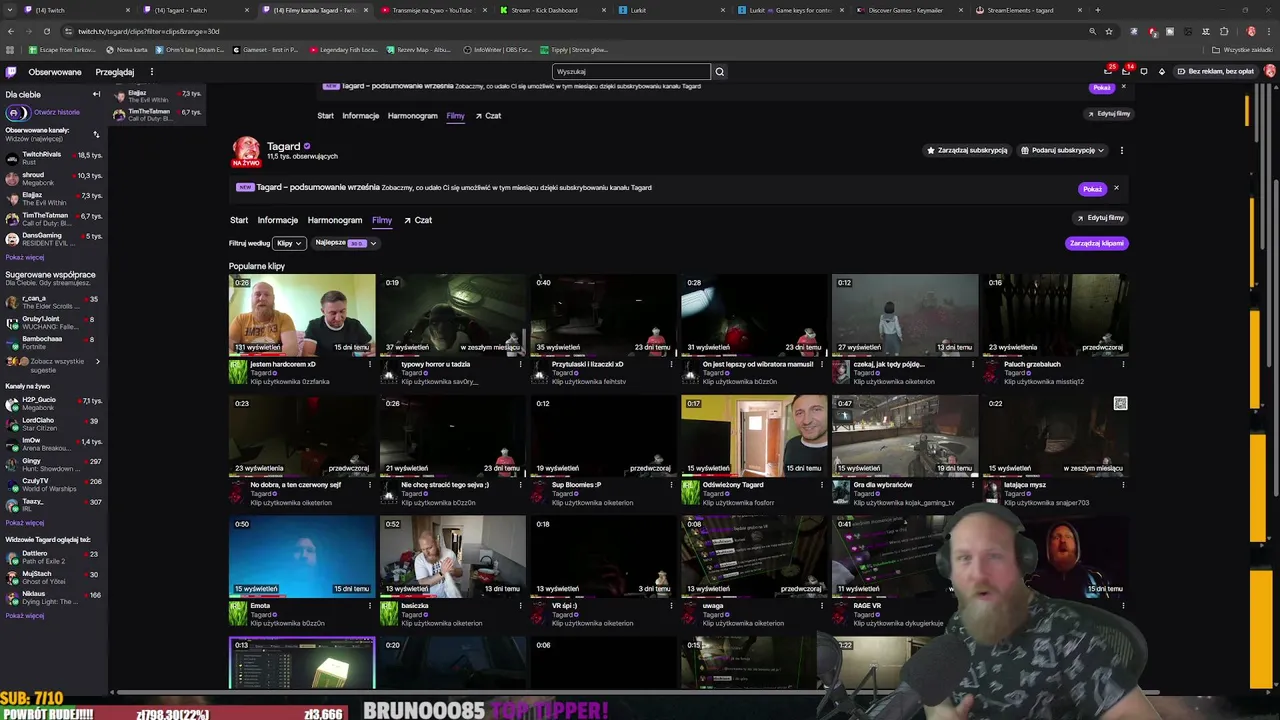Open the Klipy filter dropdown
This screenshot has height=720, width=1280.
(x=289, y=243)
